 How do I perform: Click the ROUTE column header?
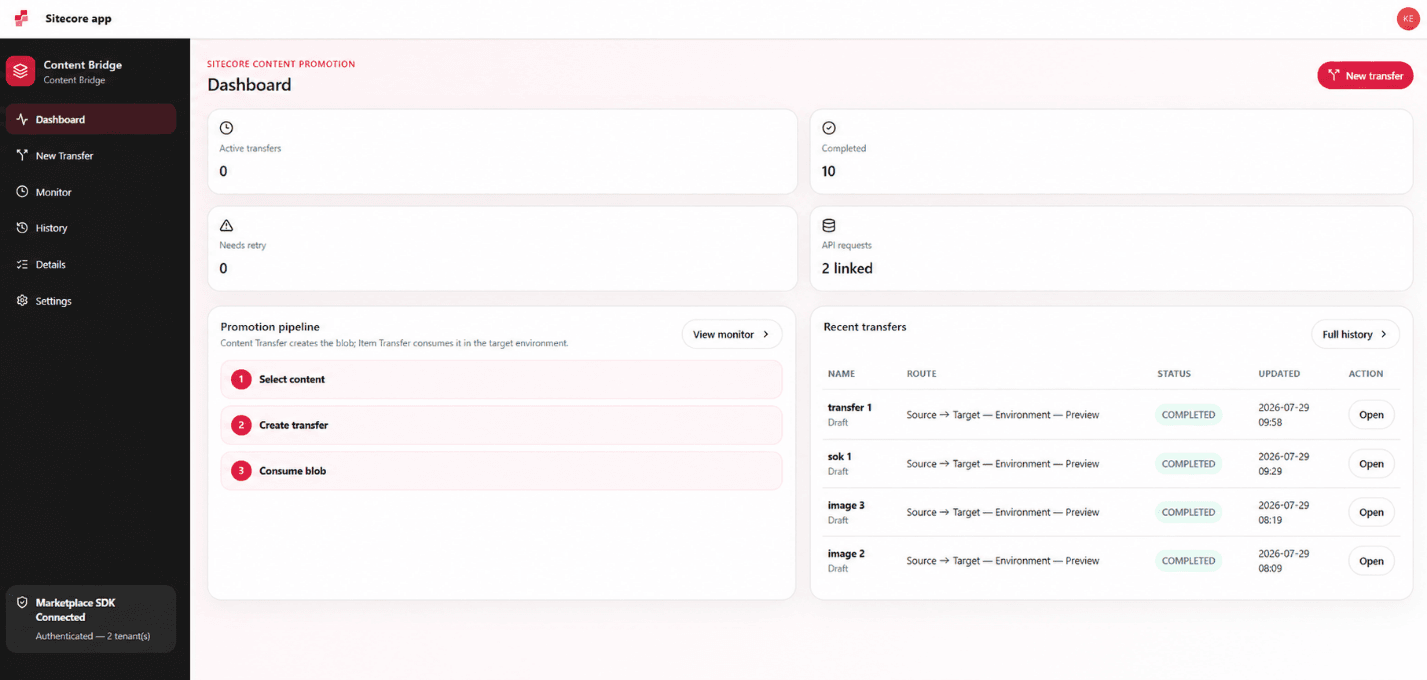point(921,374)
